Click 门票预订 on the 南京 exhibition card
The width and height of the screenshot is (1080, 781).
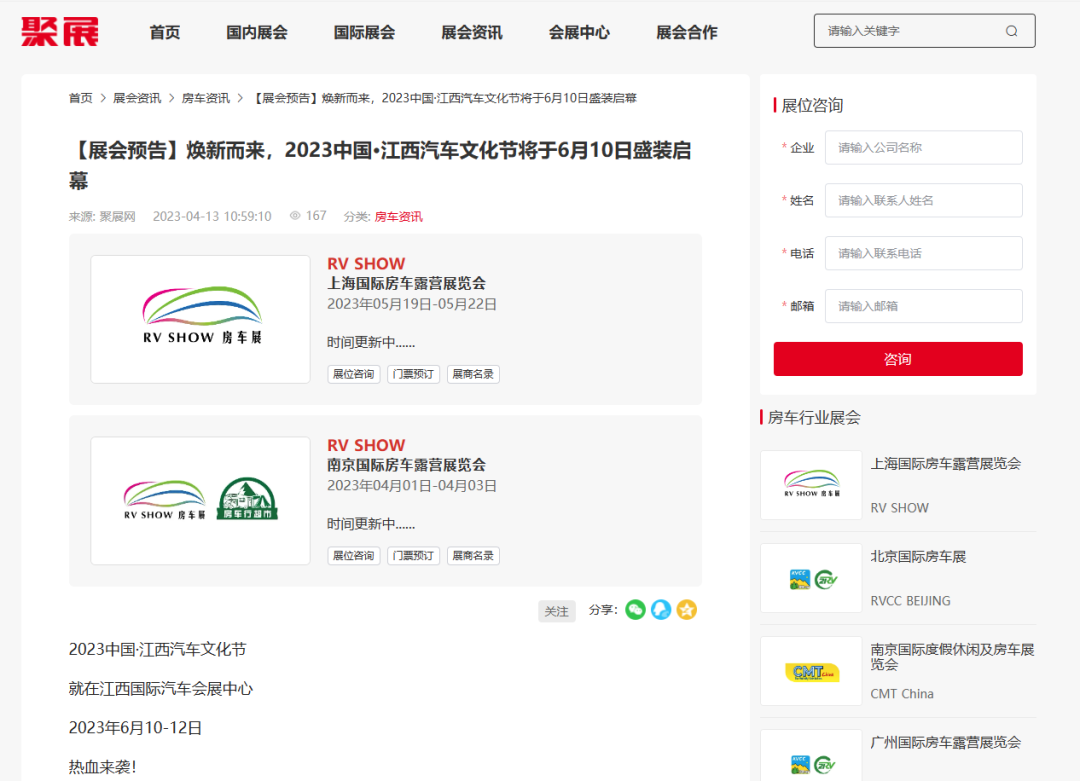pyautogui.click(x=413, y=556)
